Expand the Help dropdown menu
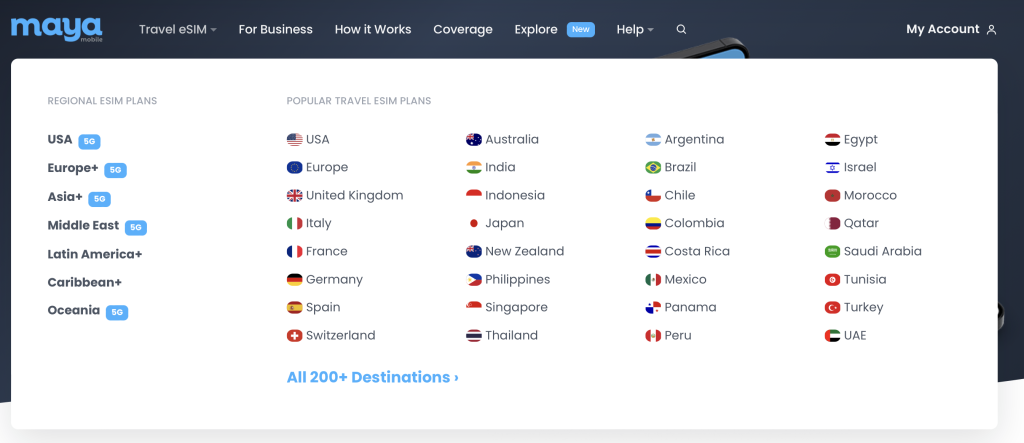 click(x=635, y=29)
